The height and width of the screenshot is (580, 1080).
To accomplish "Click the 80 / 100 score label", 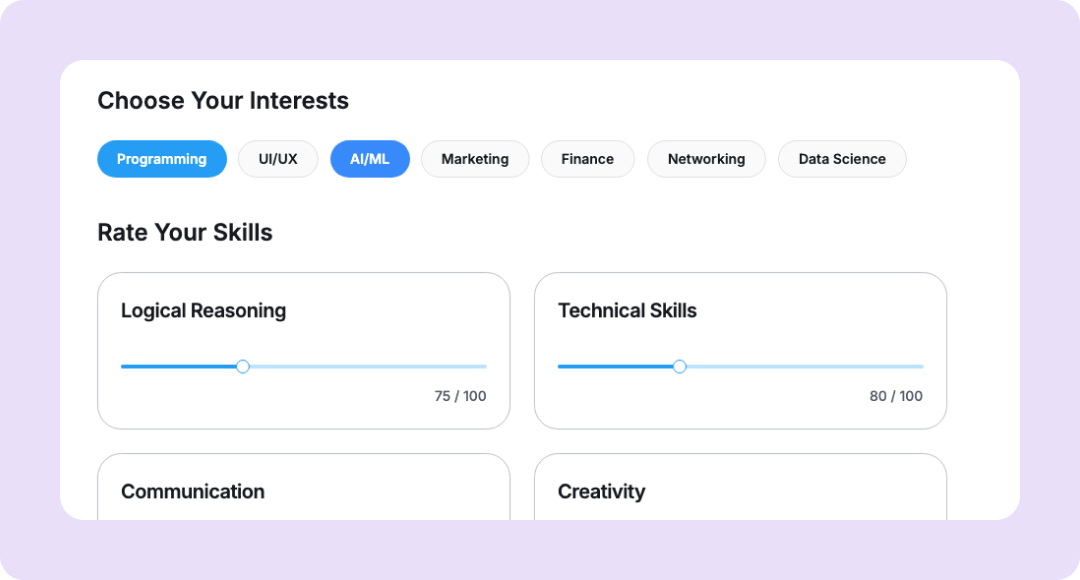I will [896, 396].
